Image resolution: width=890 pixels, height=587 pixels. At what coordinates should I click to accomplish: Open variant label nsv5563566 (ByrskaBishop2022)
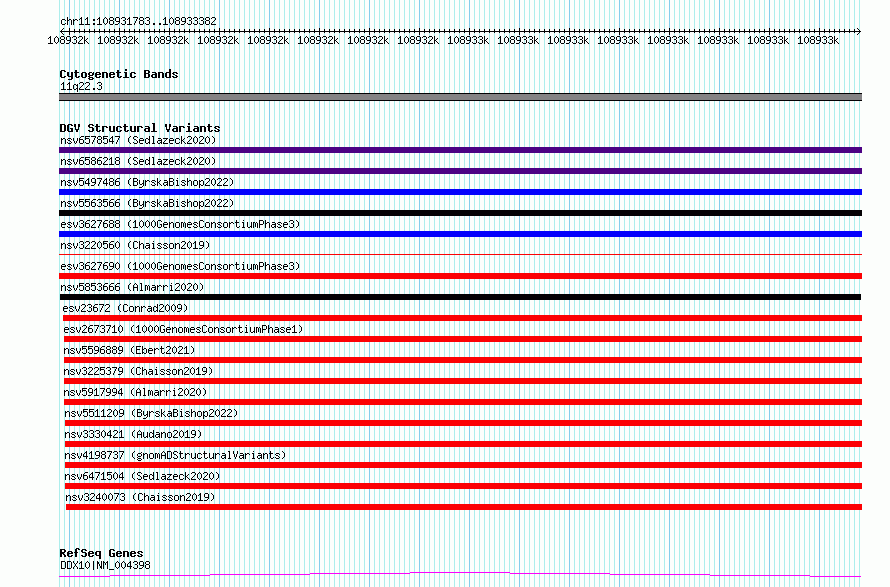coord(147,203)
